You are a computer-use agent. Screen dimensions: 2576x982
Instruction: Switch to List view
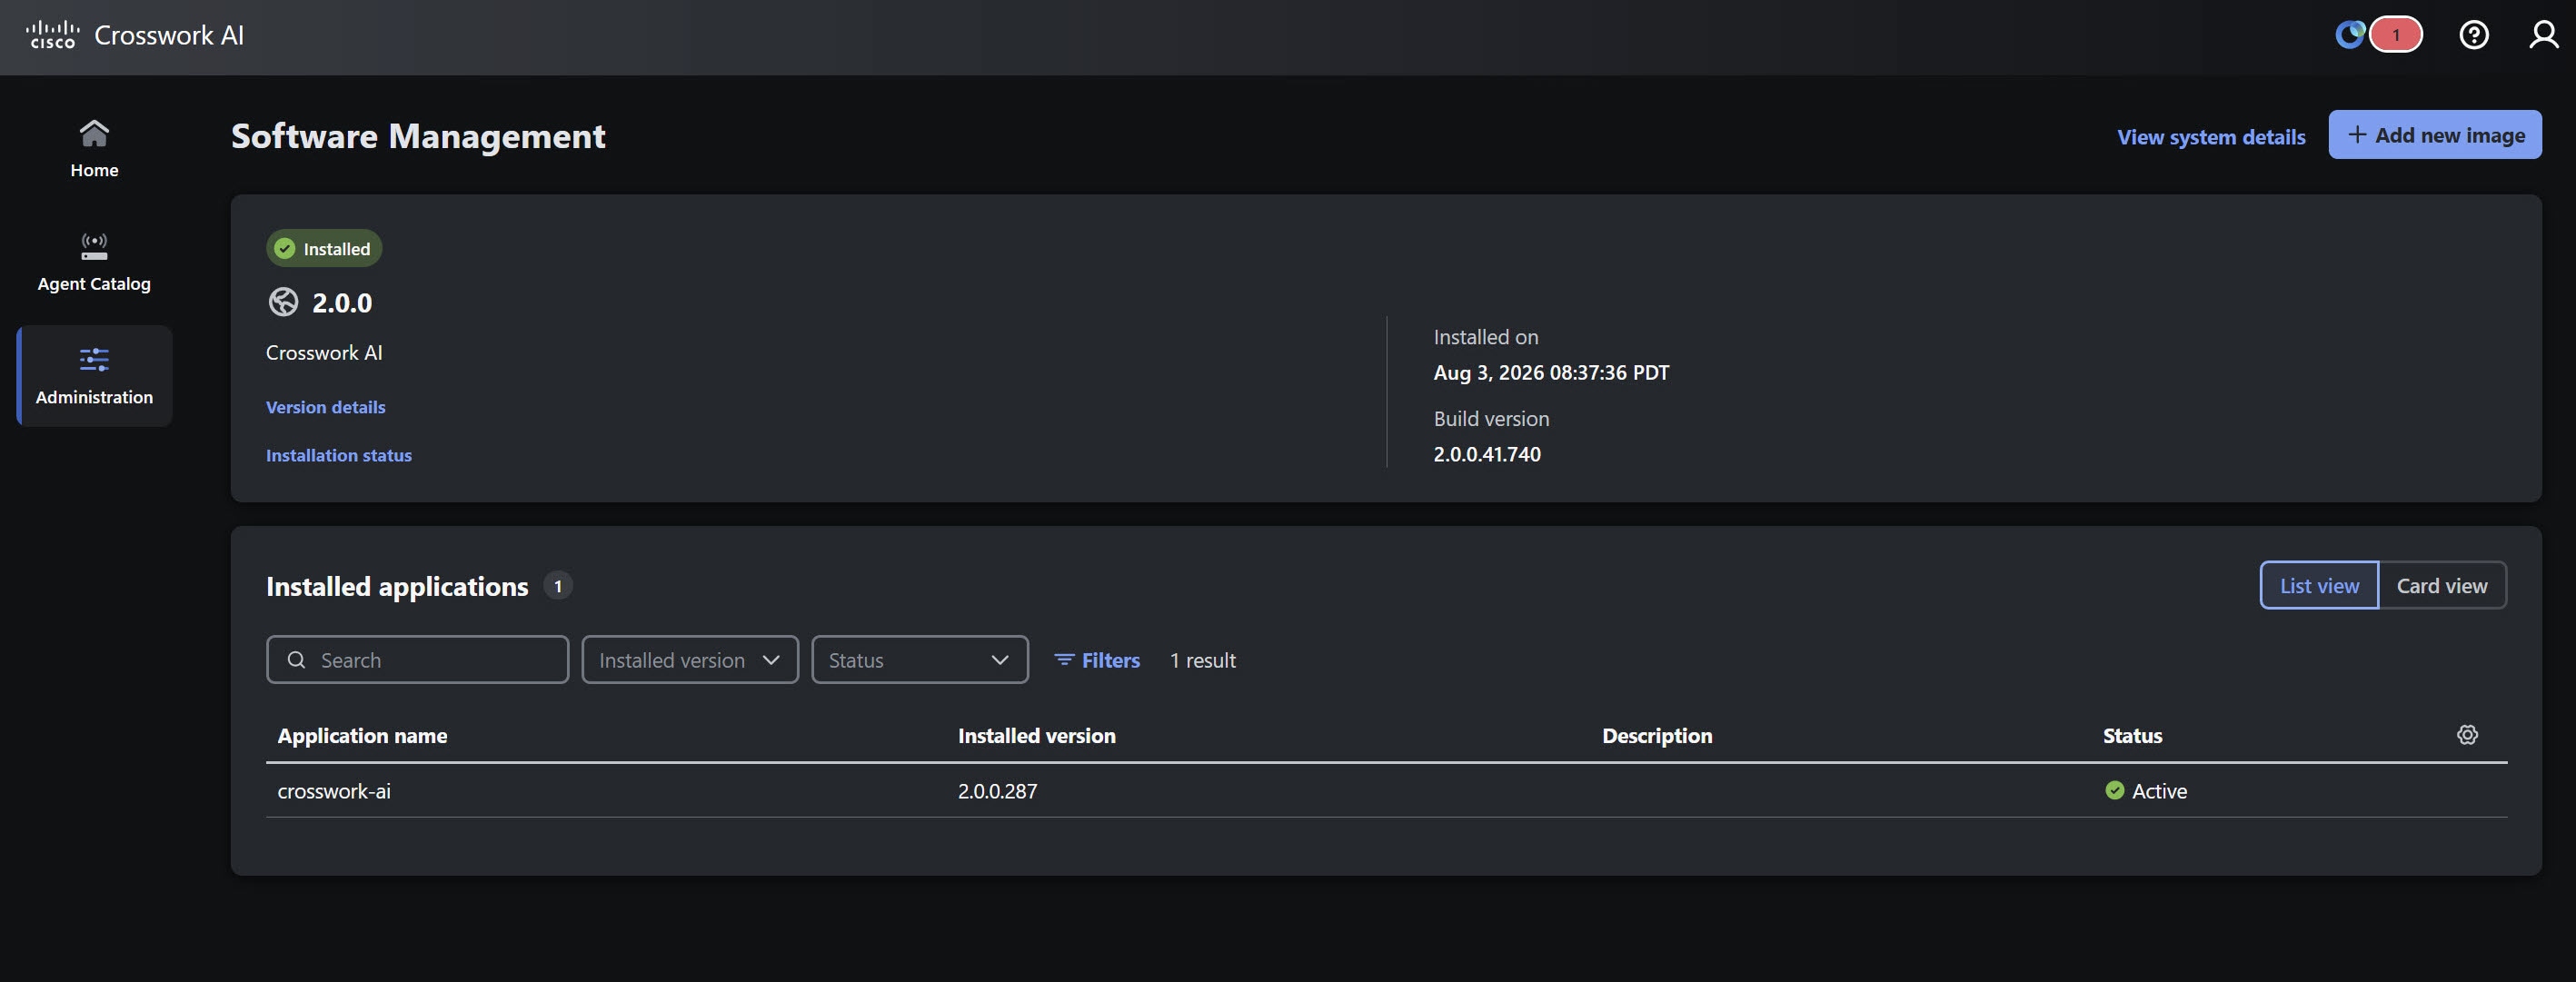2319,586
